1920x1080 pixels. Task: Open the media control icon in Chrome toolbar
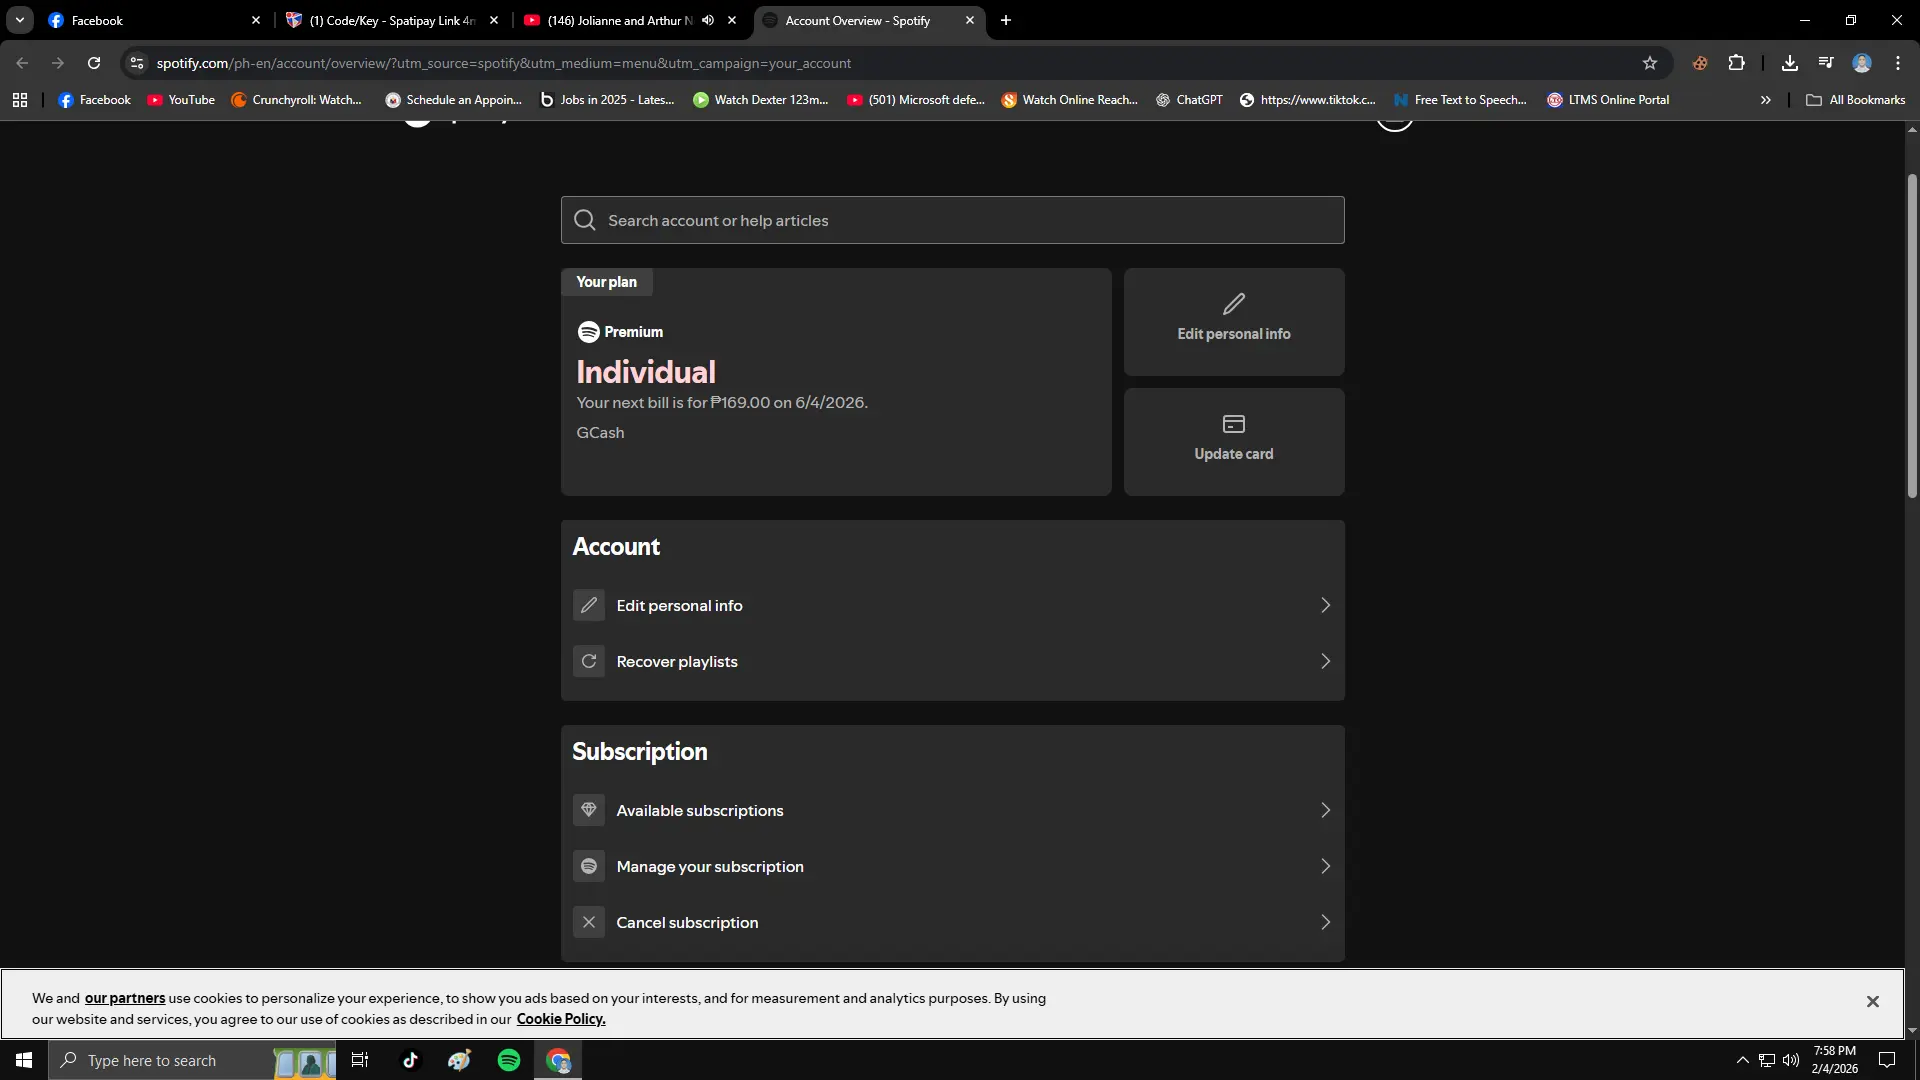[x=1826, y=63]
